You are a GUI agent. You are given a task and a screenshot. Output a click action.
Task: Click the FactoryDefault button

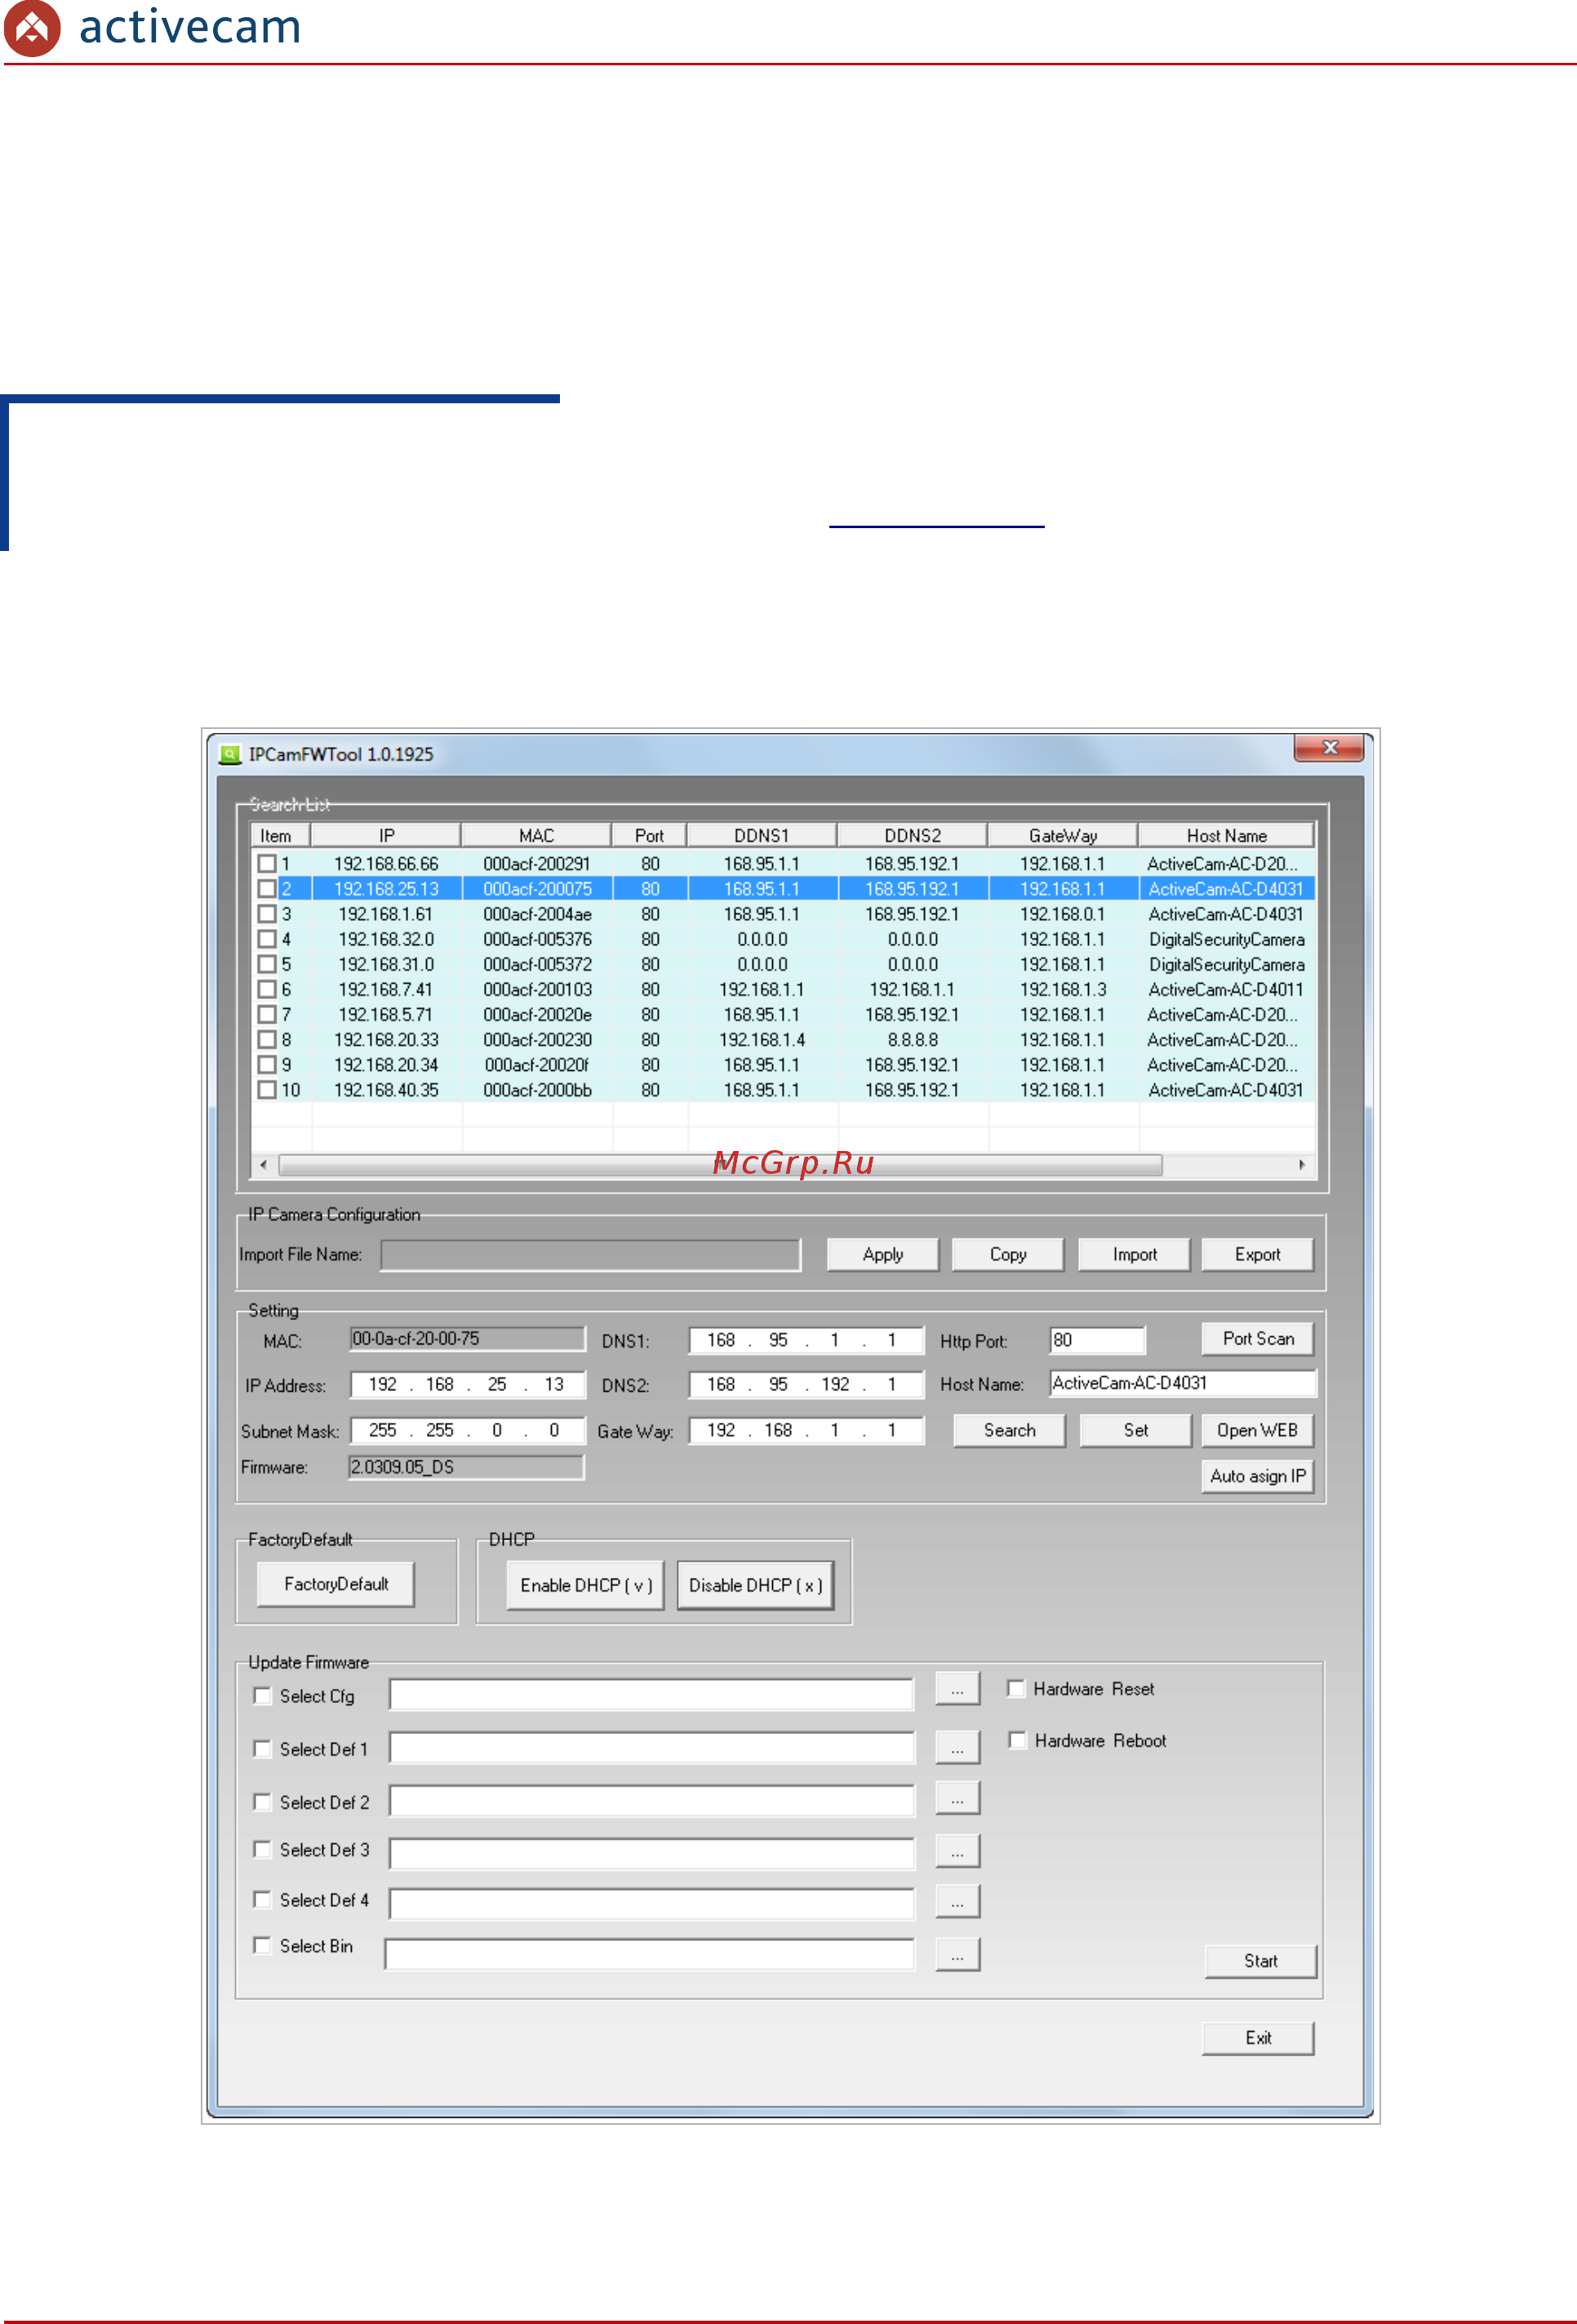point(336,1584)
